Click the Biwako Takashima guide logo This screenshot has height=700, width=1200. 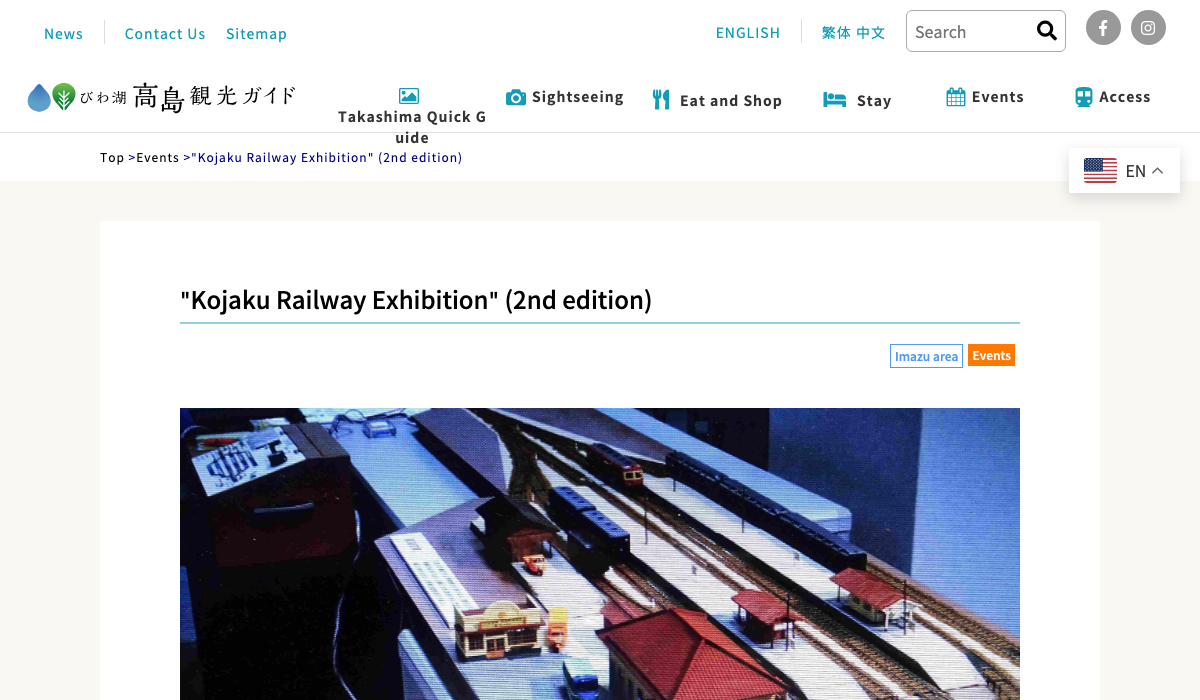[x=162, y=97]
